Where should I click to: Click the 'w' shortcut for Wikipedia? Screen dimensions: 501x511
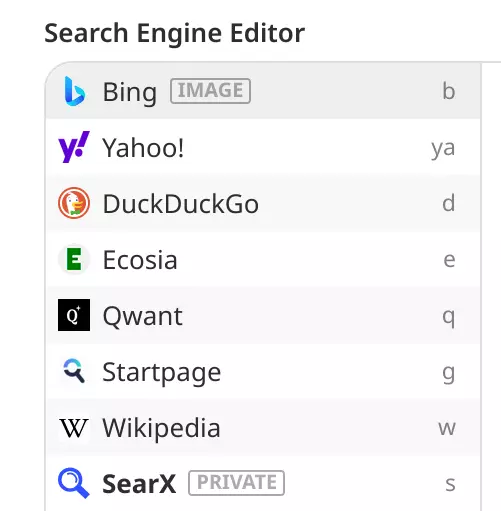click(x=447, y=428)
